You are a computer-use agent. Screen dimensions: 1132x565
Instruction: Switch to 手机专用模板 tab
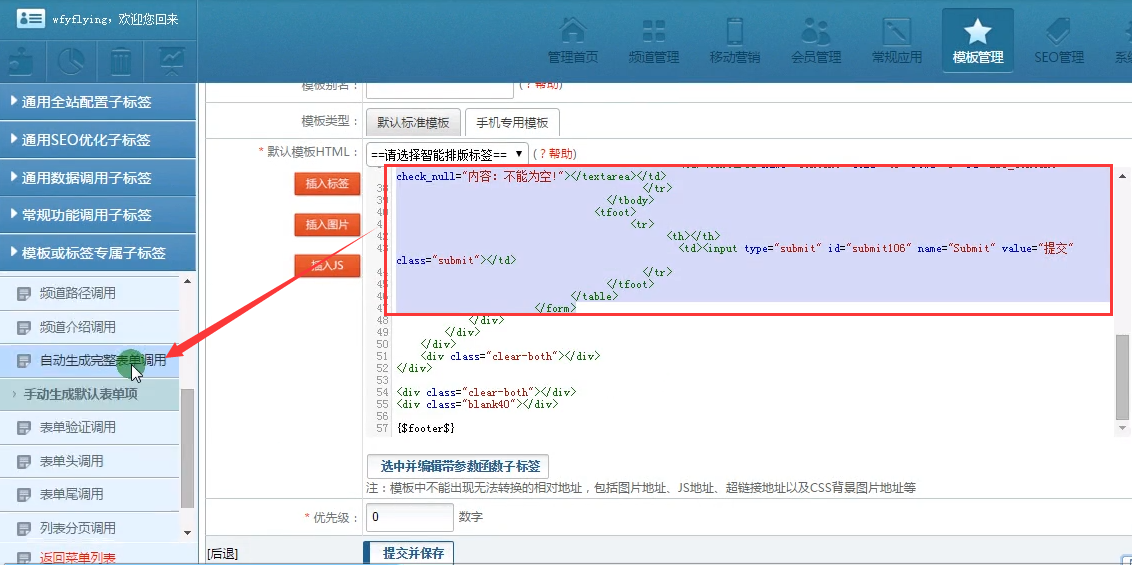pos(512,122)
